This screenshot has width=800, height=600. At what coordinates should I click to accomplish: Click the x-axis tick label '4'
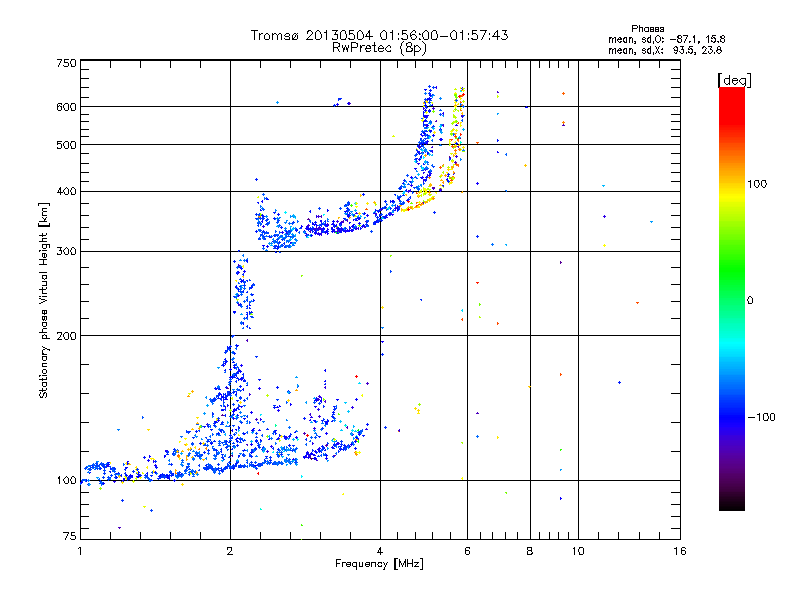coord(380,551)
